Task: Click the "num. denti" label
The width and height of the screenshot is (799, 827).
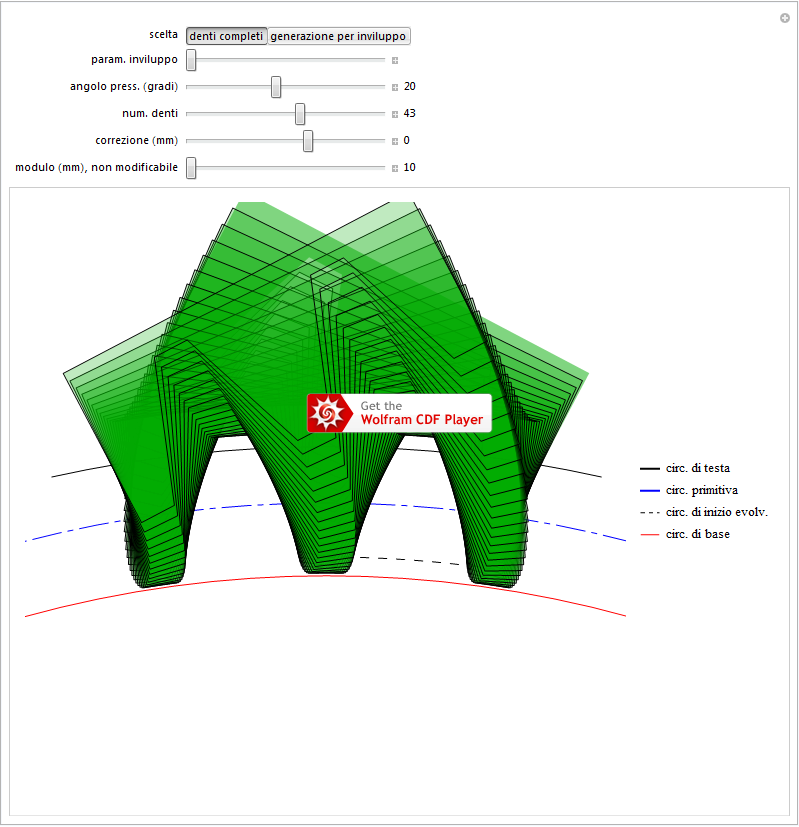Action: [150, 113]
